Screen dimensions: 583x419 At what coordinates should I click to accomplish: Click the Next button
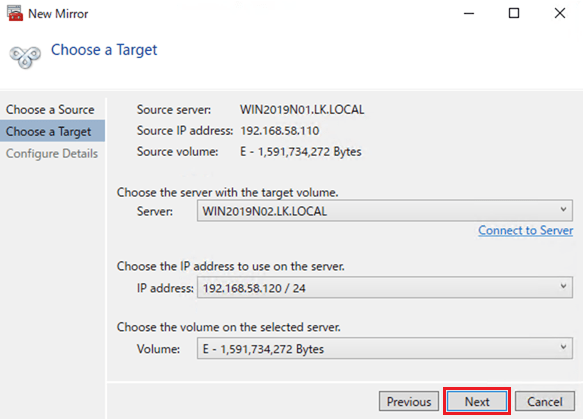(x=477, y=401)
